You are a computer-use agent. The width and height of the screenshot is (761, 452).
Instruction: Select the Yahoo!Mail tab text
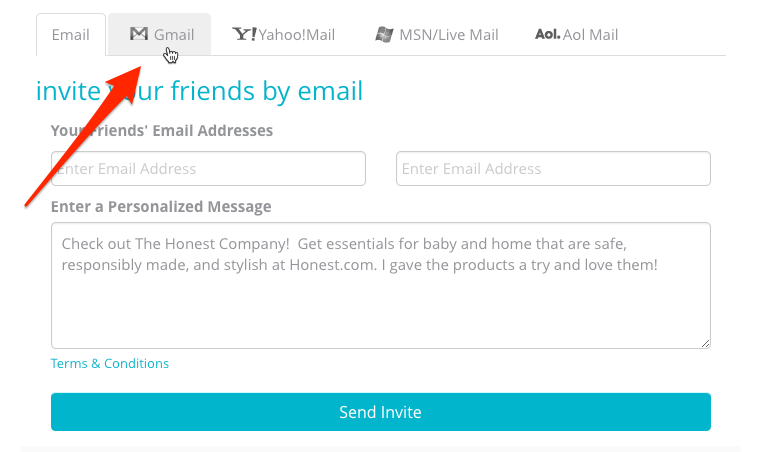[297, 34]
